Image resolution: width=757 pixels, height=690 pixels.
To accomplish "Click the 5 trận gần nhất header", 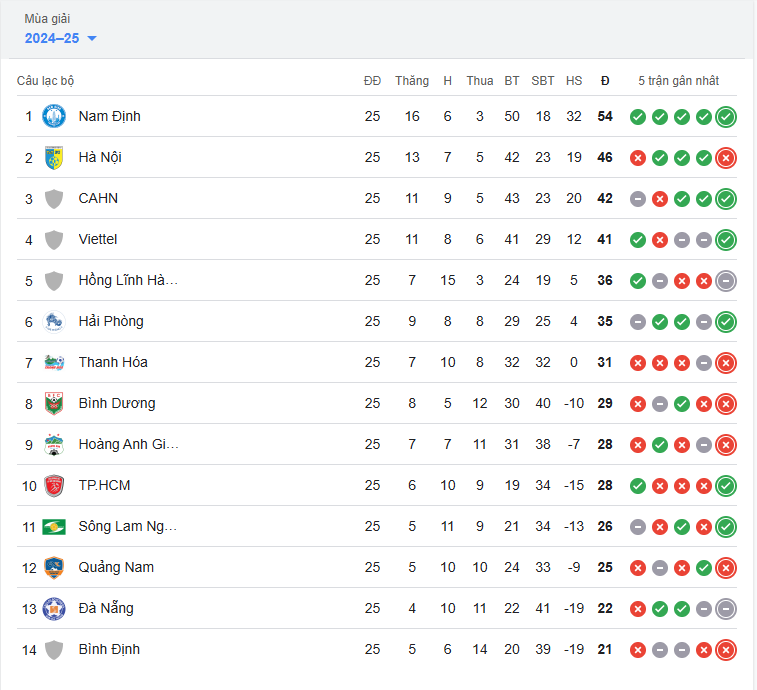I will 678,81.
